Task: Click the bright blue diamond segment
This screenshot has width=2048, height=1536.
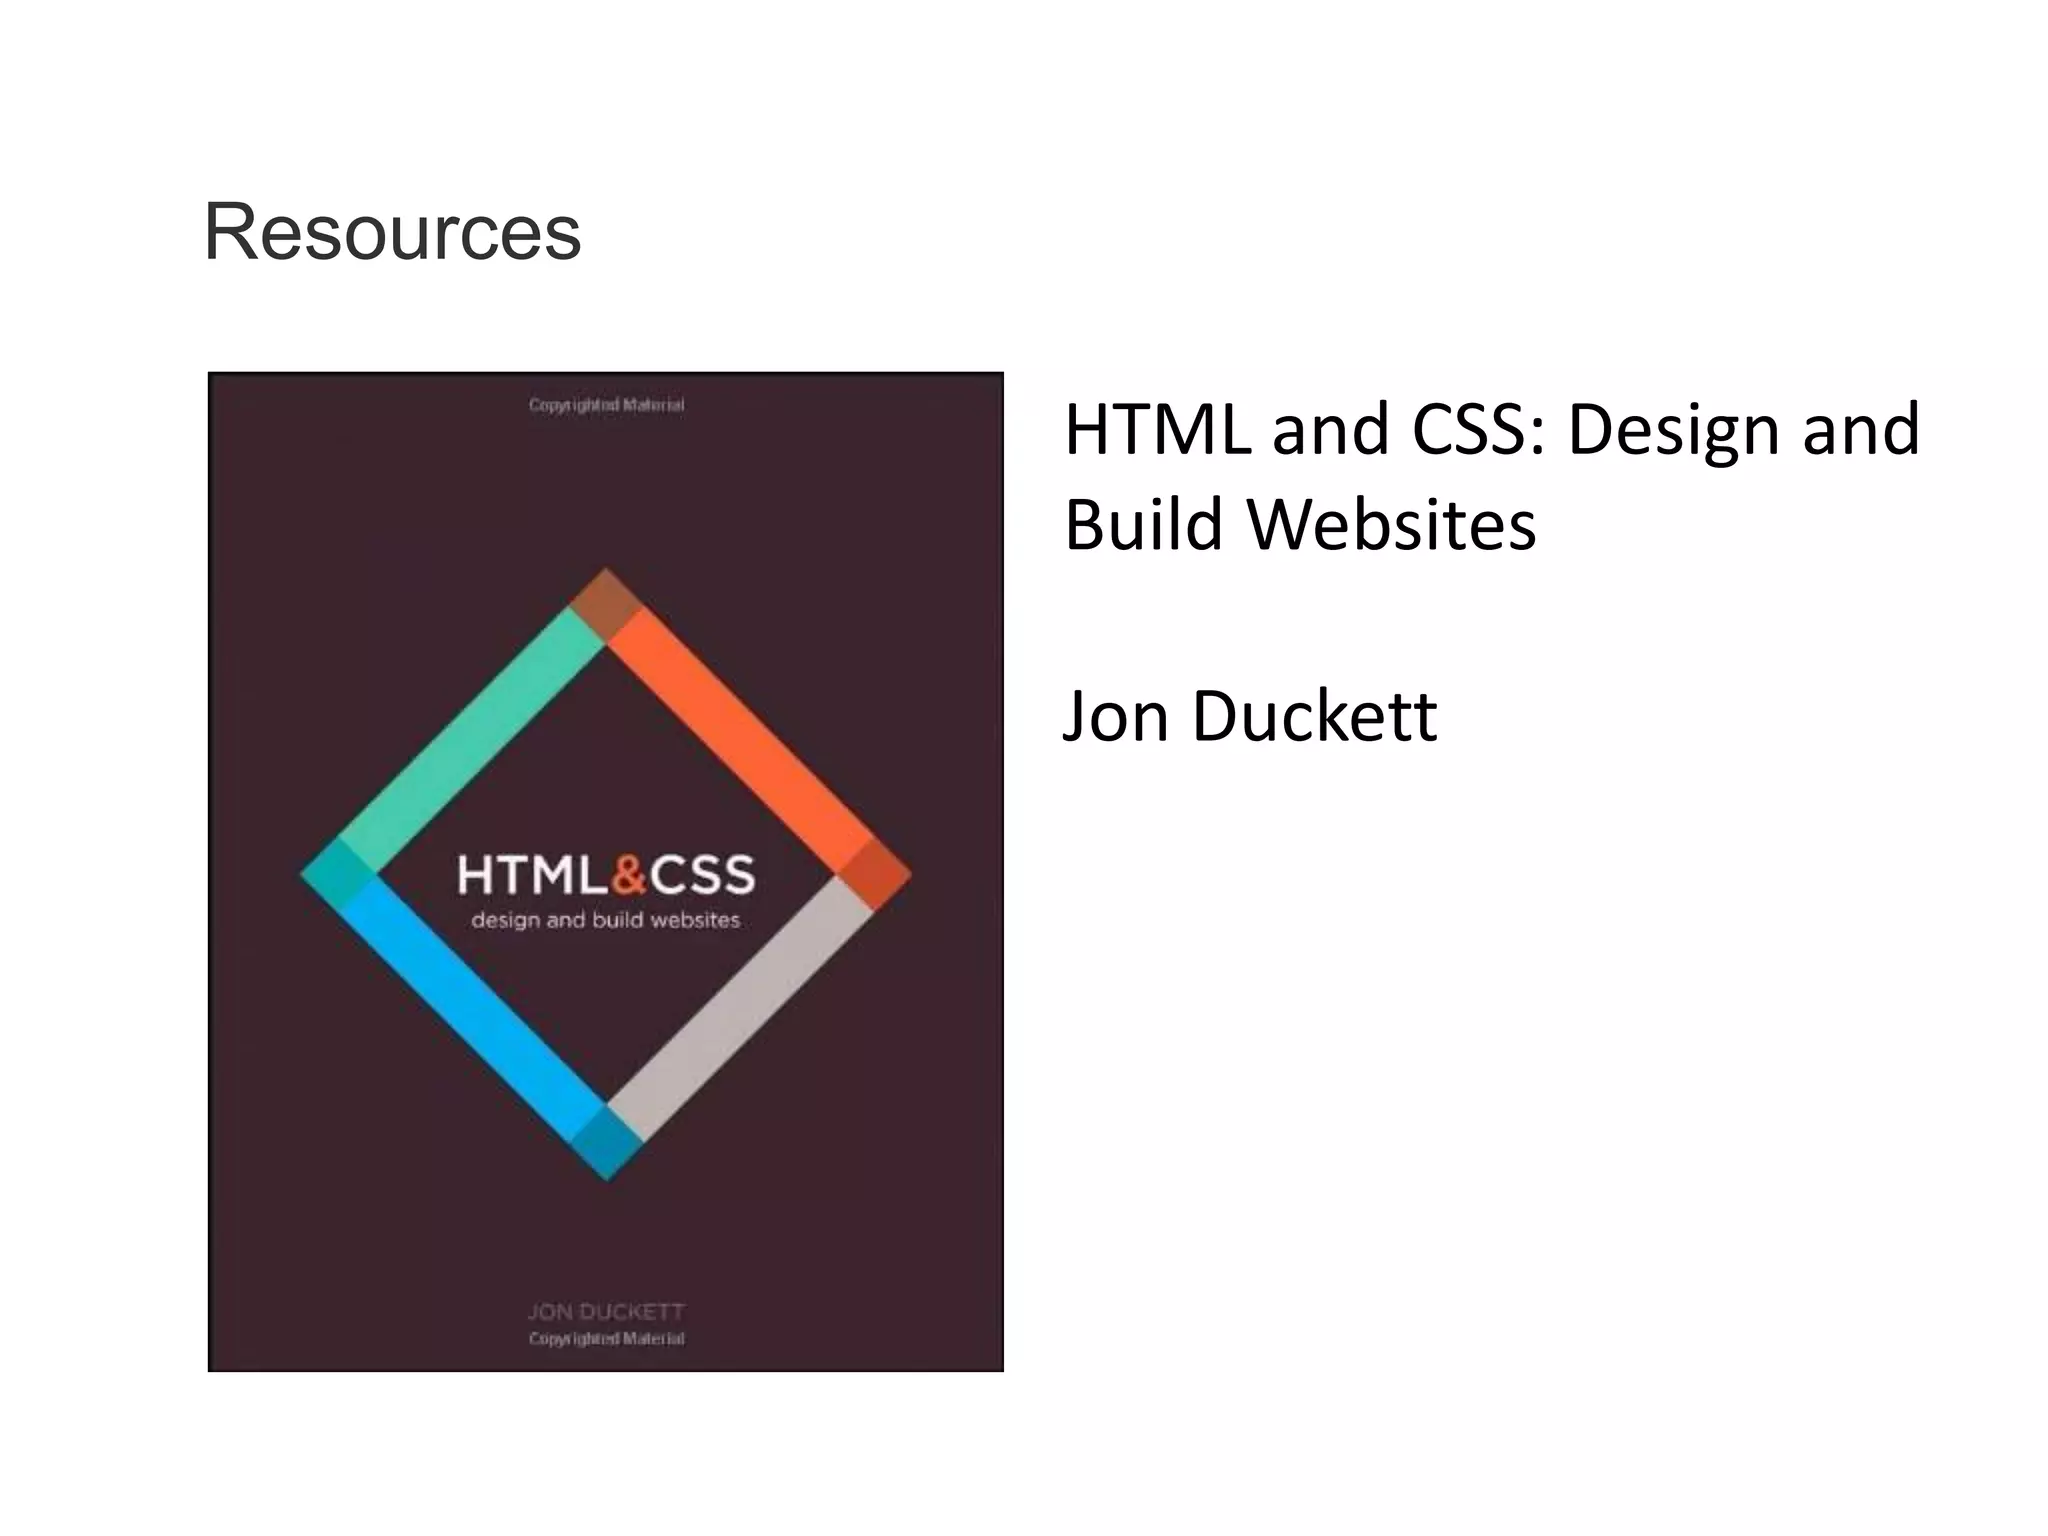Action: [470, 1010]
